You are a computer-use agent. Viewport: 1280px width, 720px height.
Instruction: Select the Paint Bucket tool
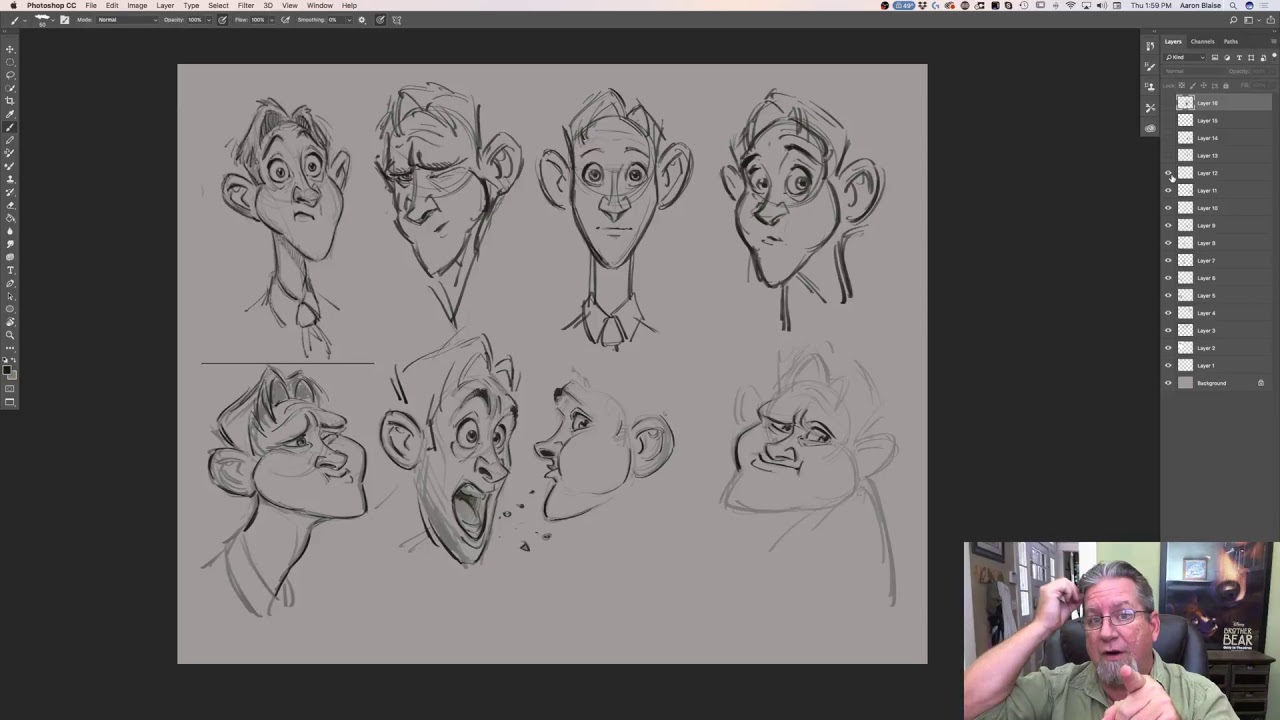point(10,217)
